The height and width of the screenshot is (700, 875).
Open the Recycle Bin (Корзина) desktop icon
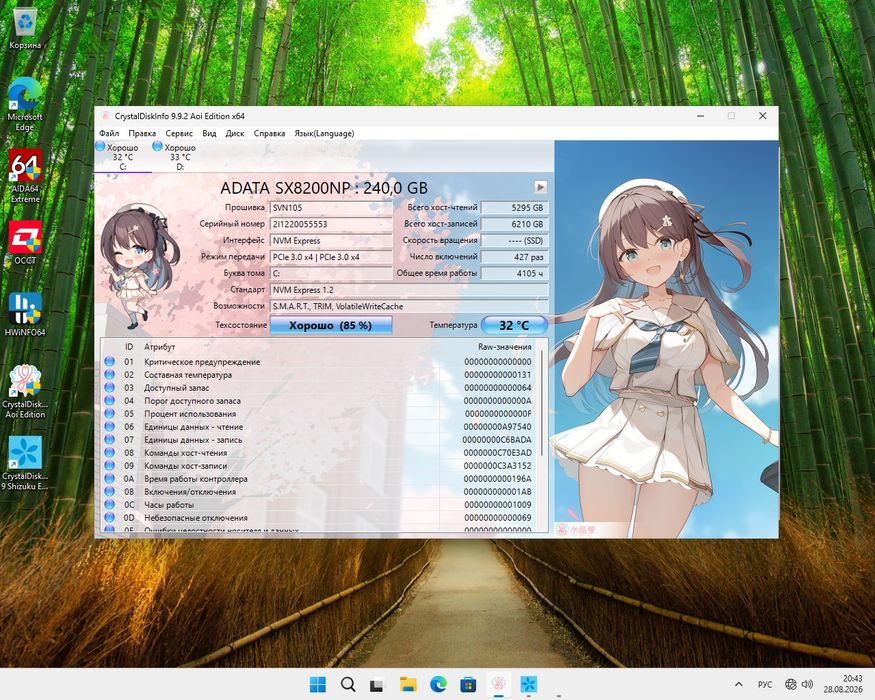(x=25, y=28)
